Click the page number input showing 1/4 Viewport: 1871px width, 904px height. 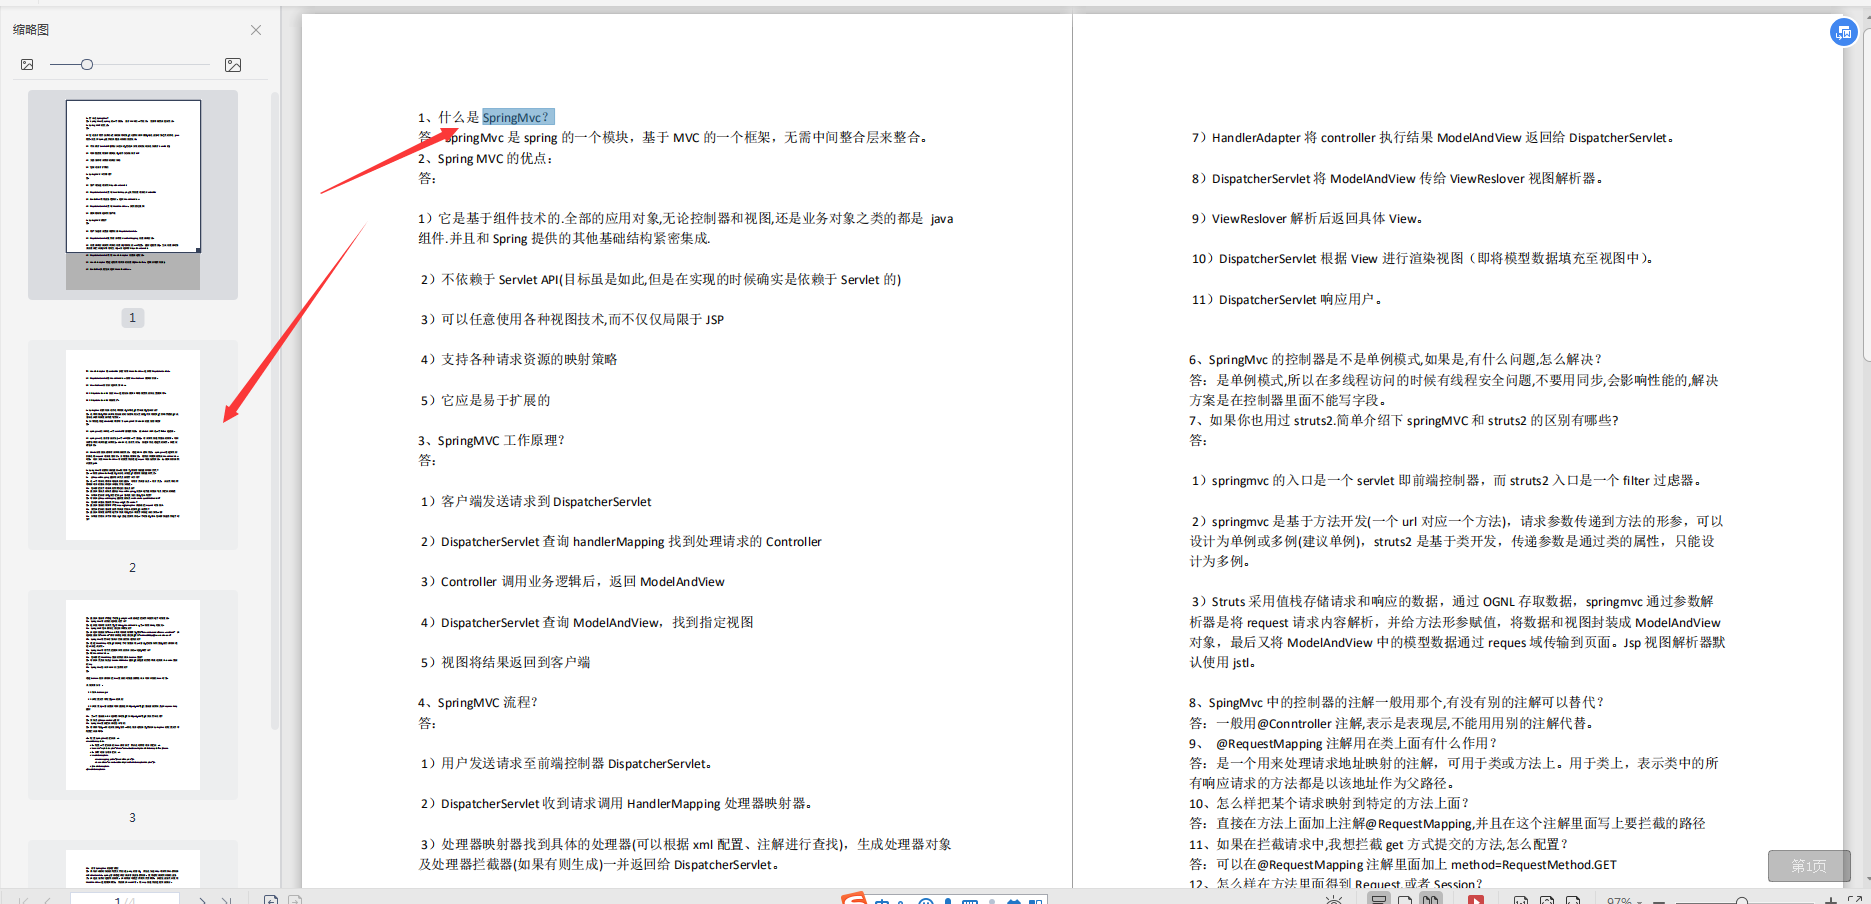125,900
